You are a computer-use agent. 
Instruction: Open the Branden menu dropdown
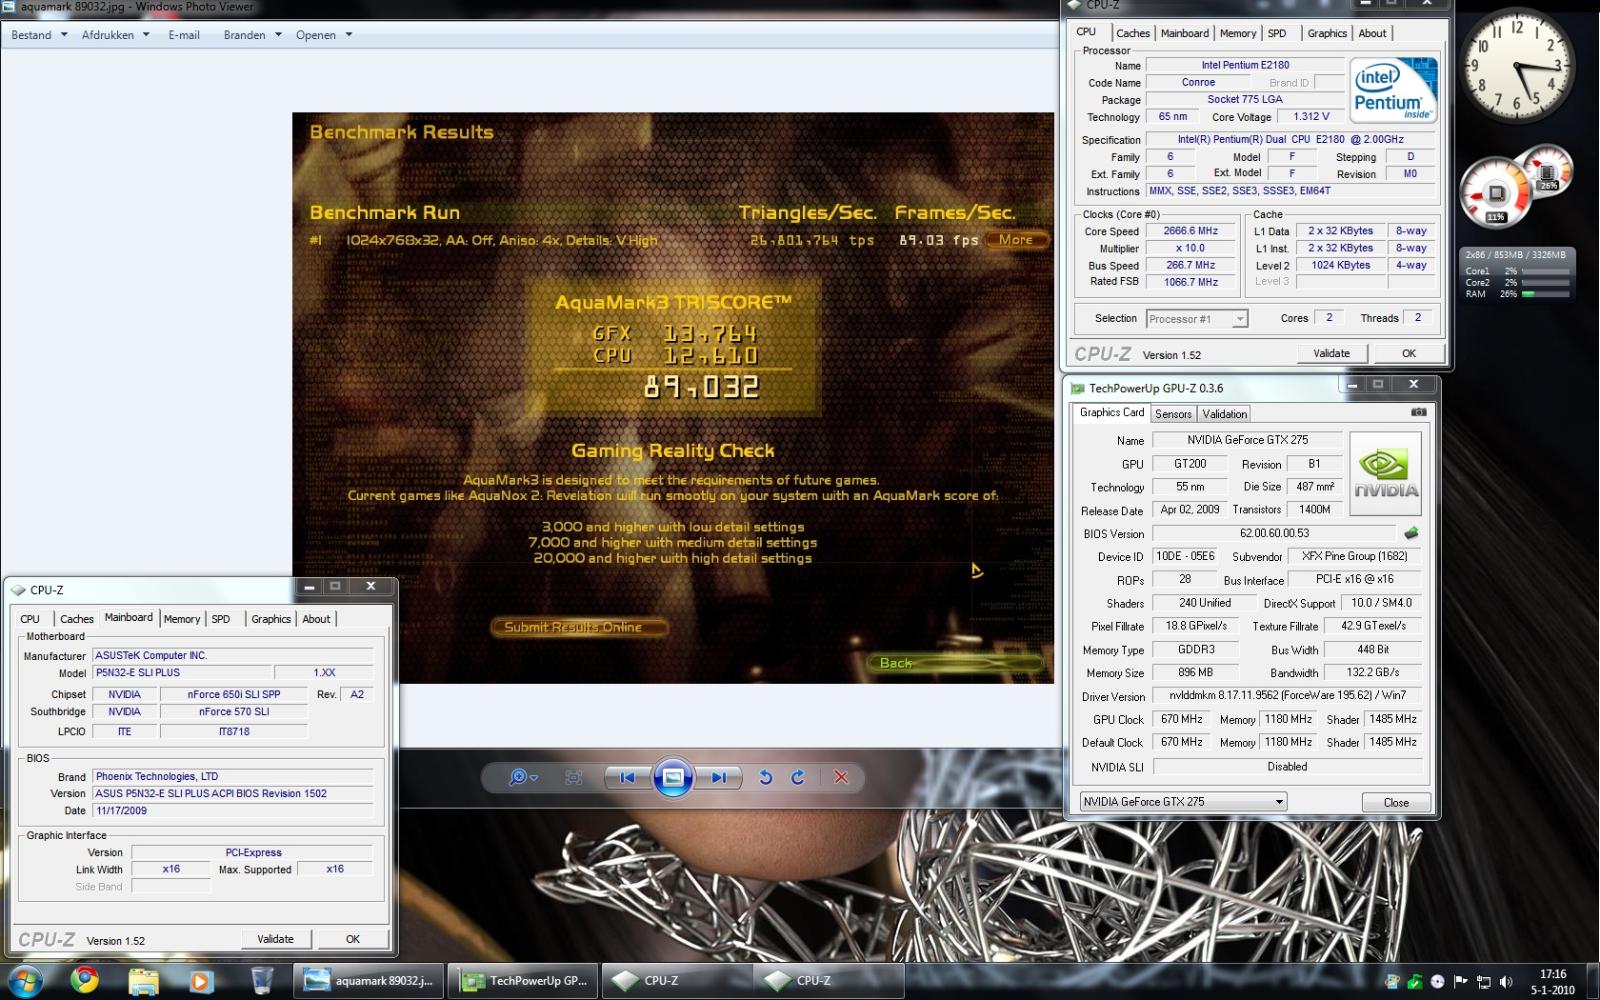pyautogui.click(x=252, y=35)
